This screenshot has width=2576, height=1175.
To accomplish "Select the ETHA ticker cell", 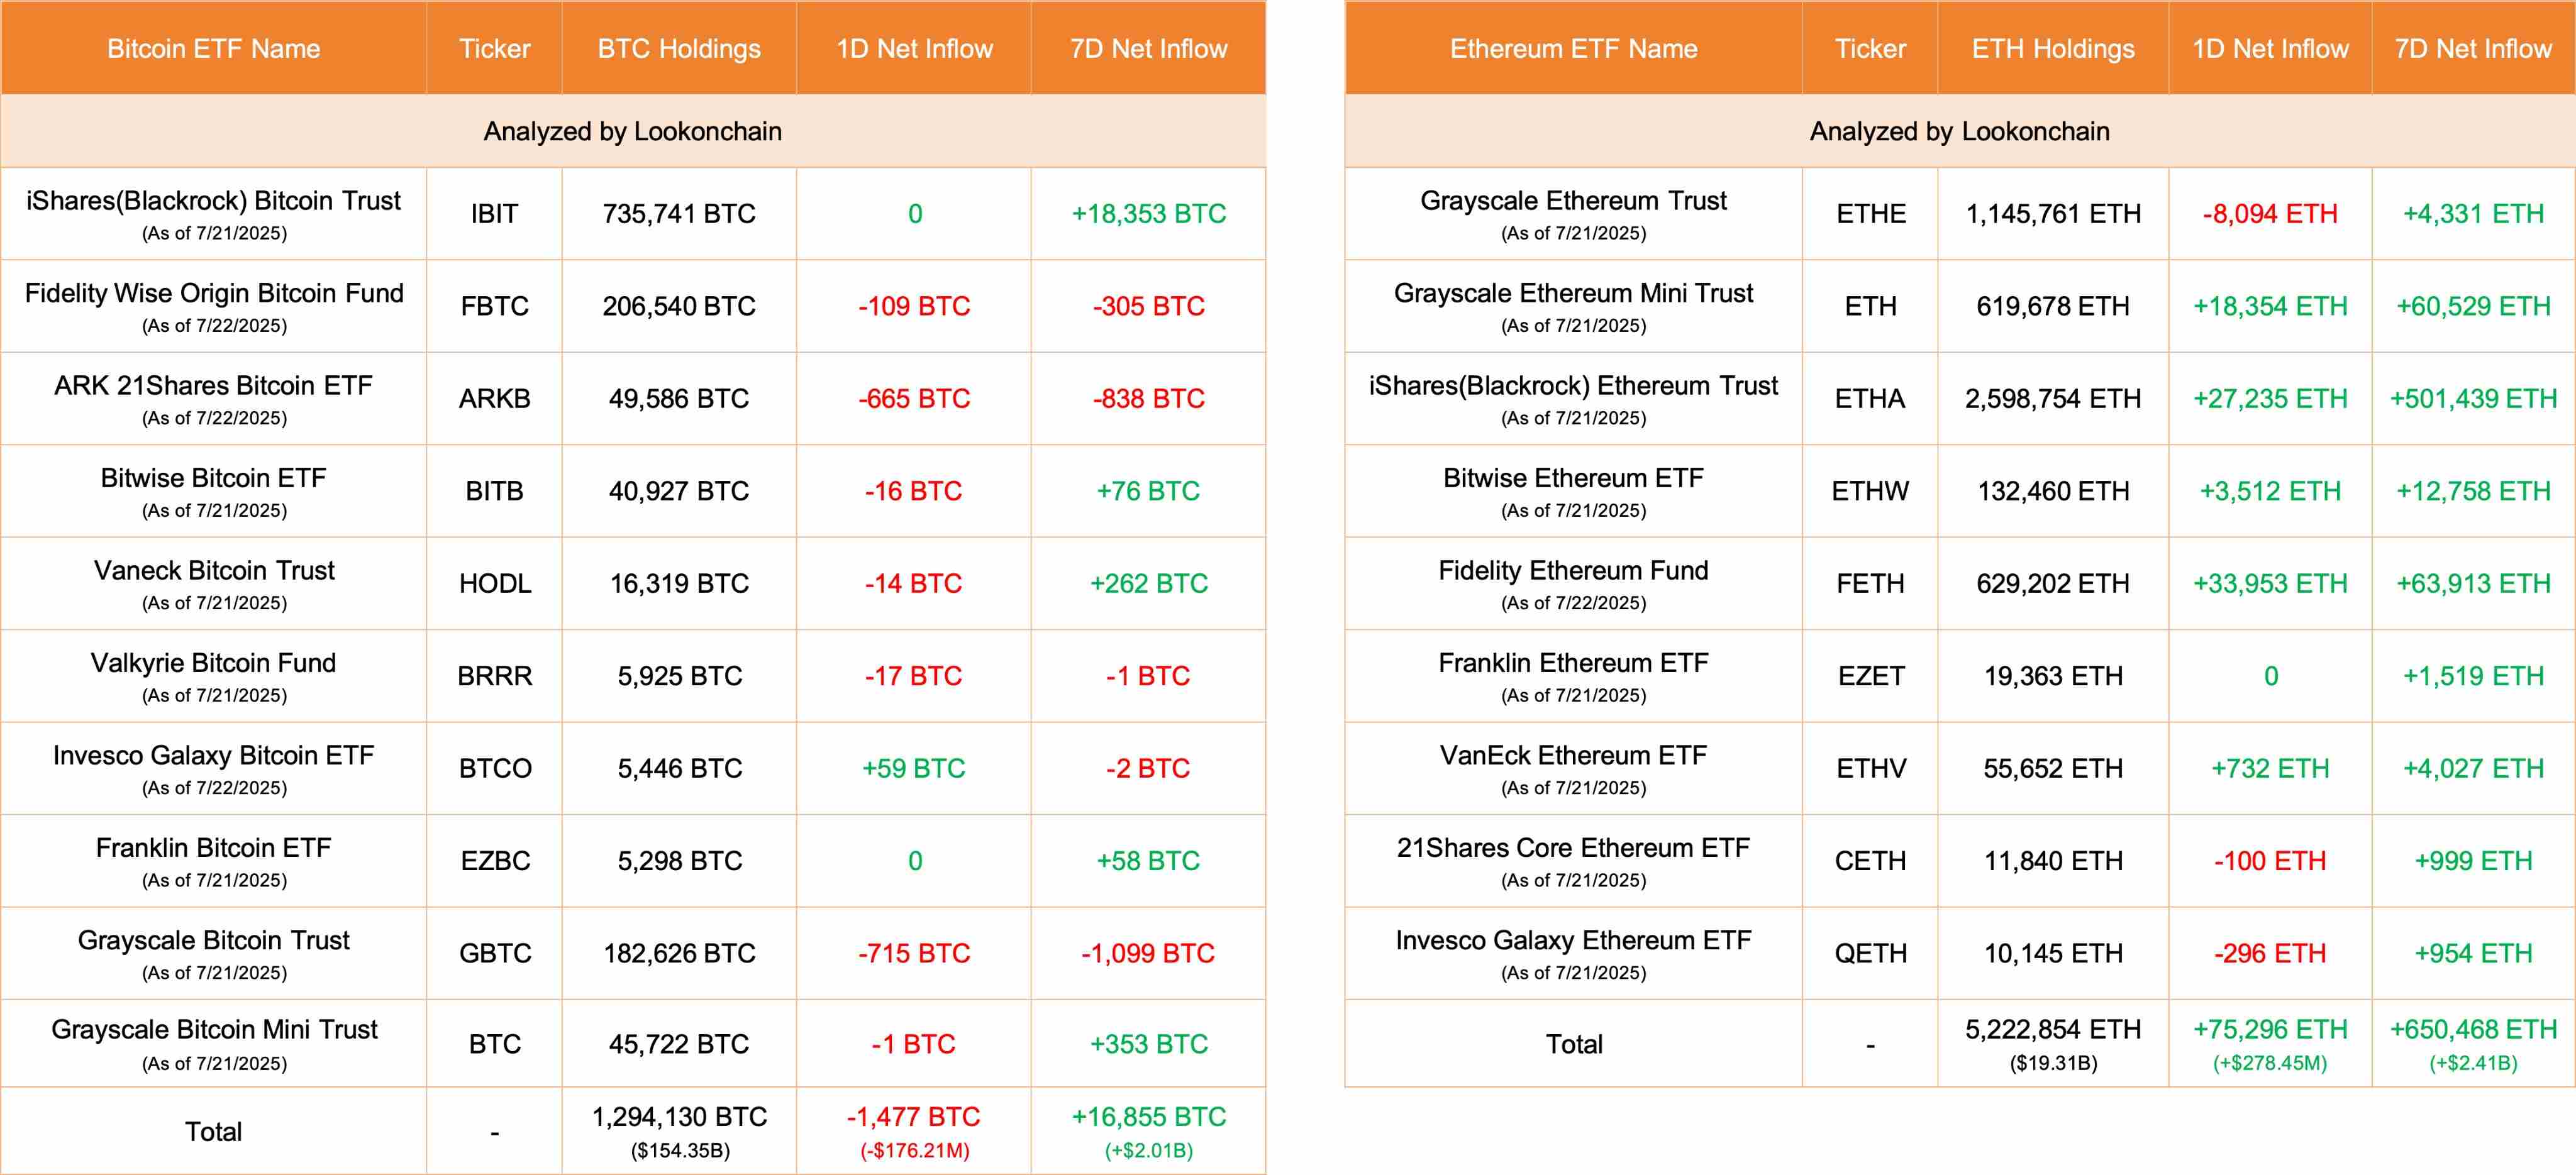I will coord(1870,399).
